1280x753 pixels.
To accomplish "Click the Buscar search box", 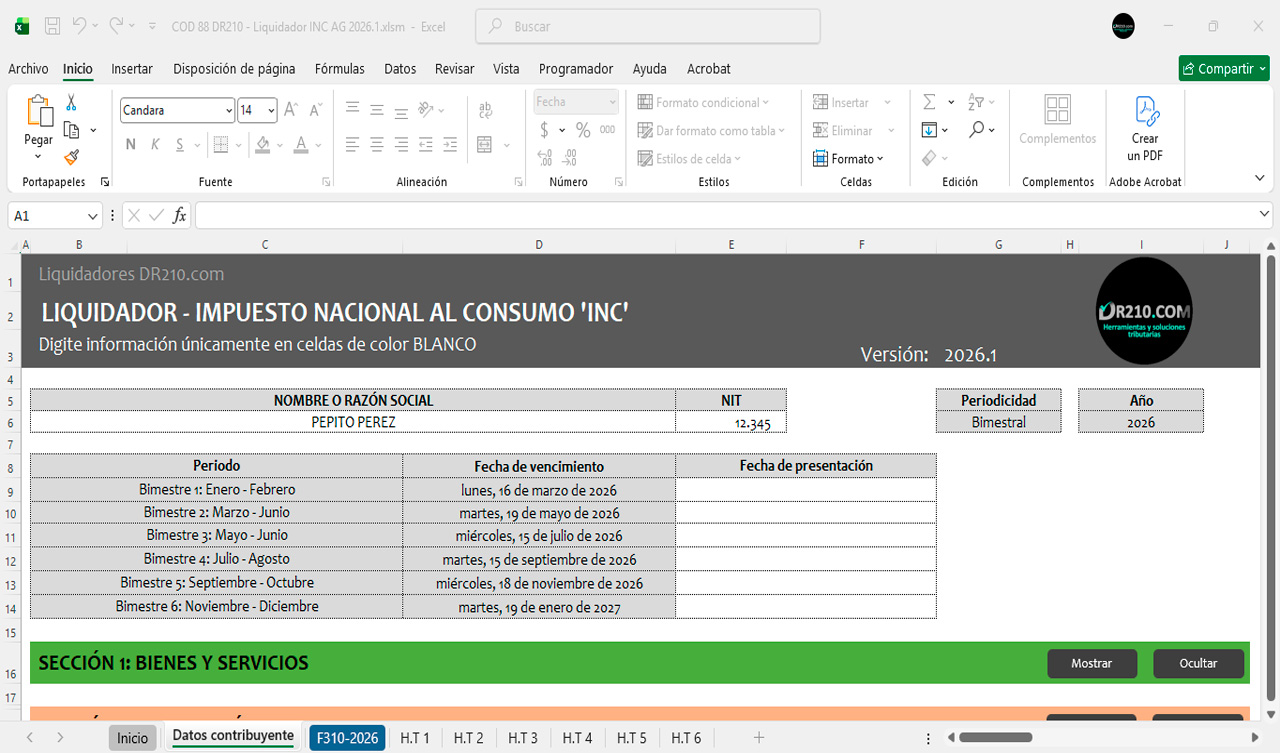I will (x=648, y=27).
